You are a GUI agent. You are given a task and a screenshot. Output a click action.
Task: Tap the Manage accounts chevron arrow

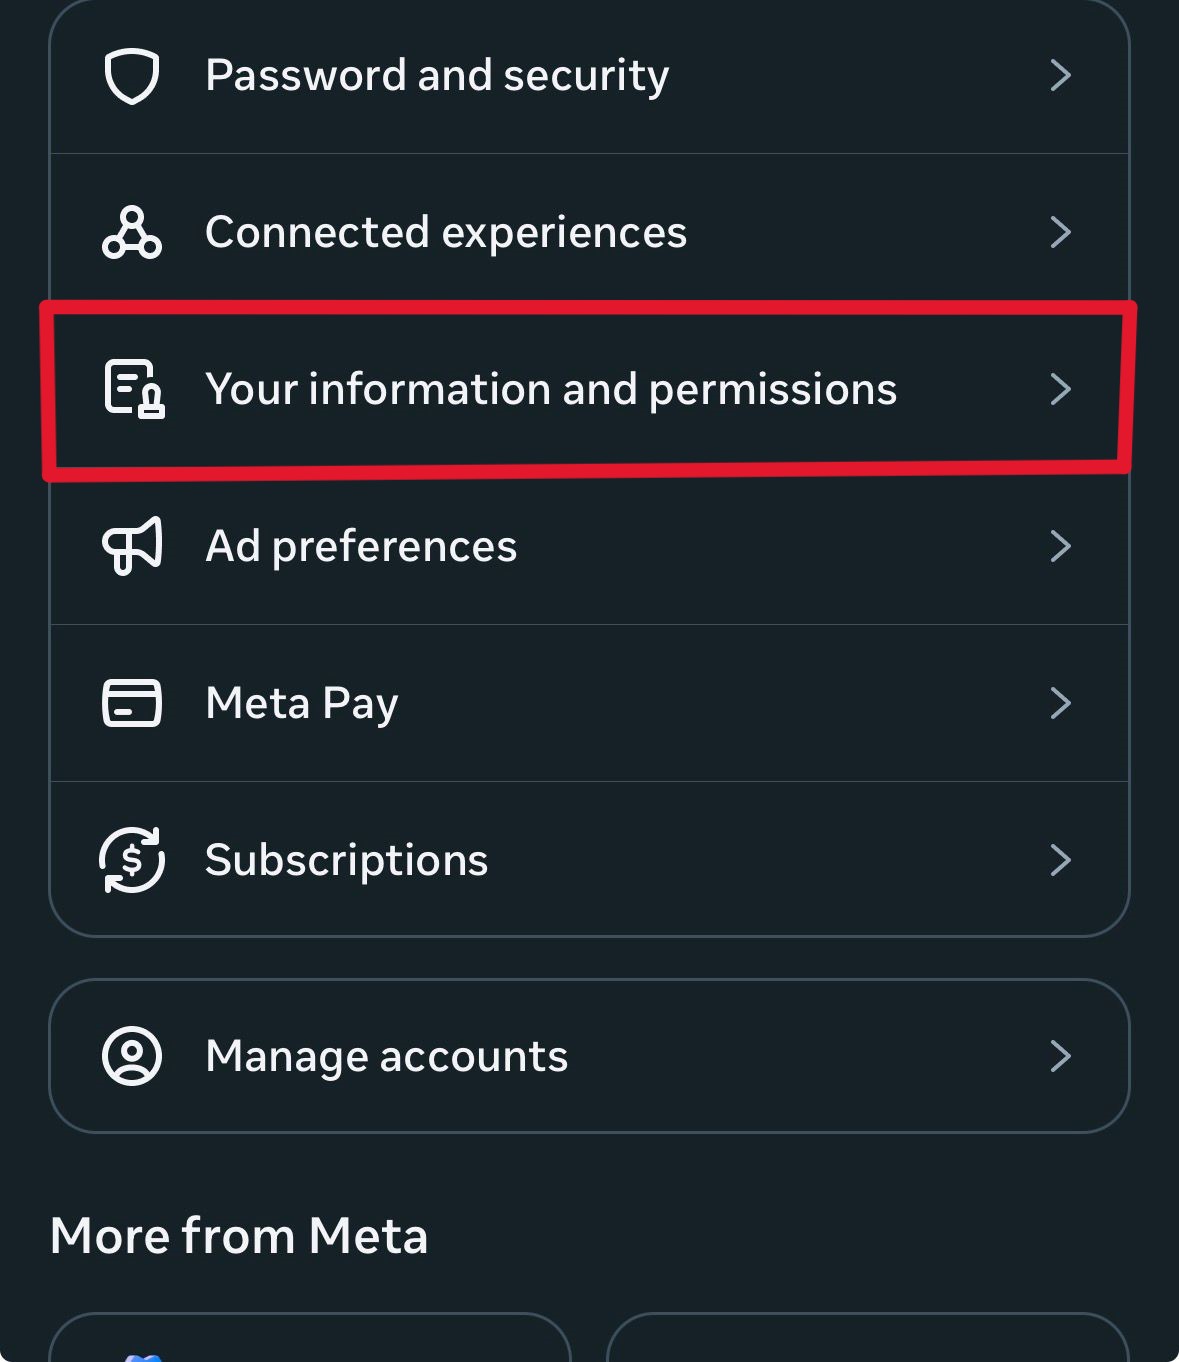1060,1056
